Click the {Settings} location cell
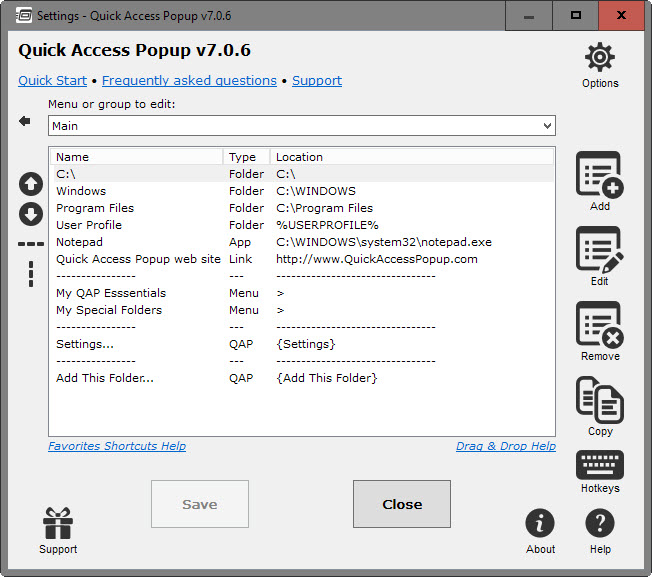Viewport: 652px width, 577px height. point(306,344)
